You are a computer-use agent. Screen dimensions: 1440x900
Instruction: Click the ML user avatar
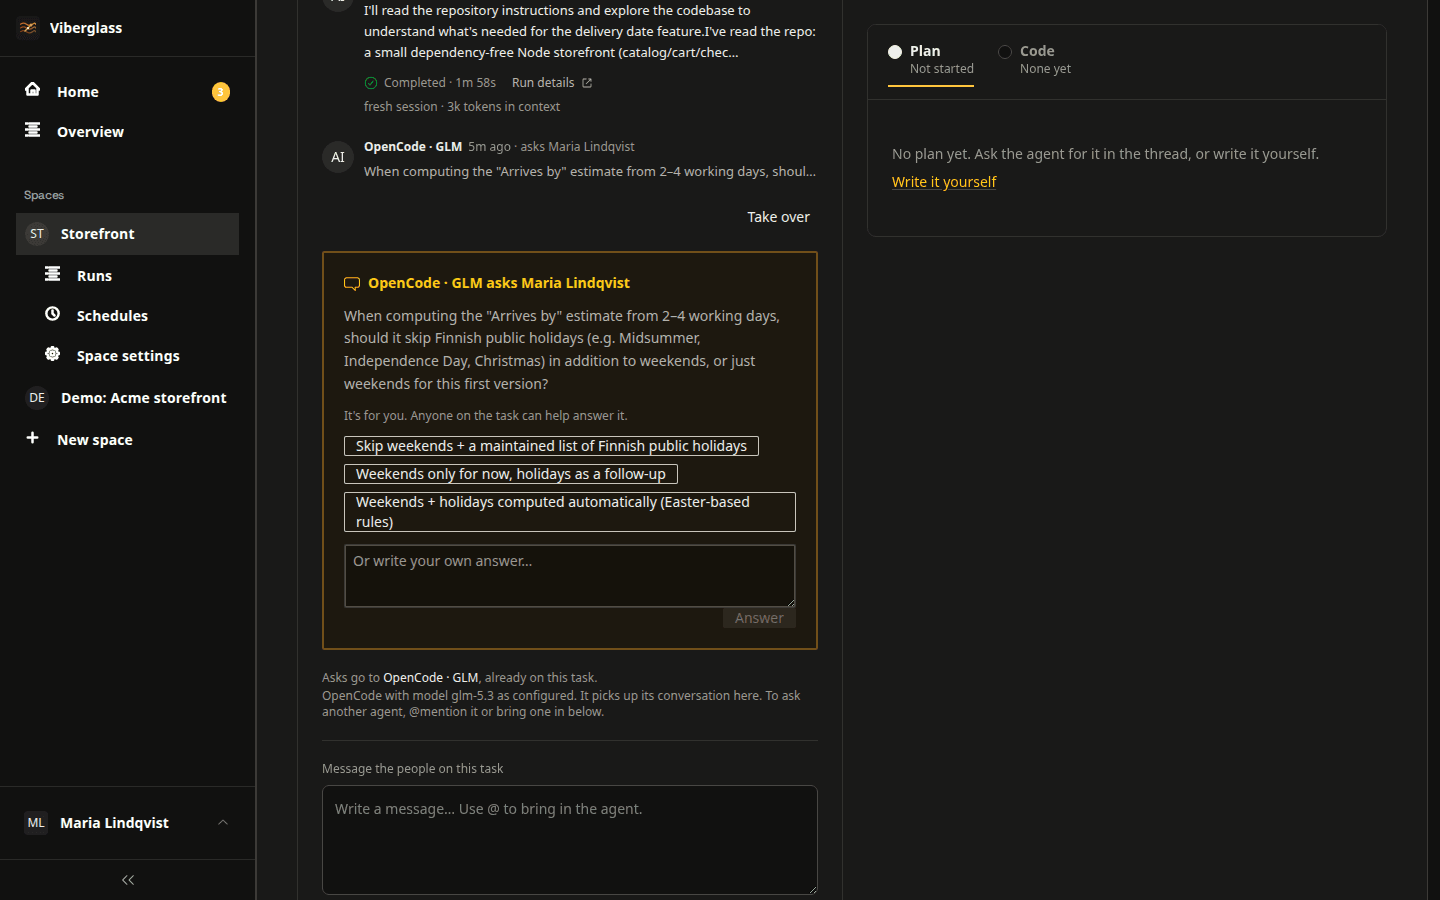coord(36,823)
